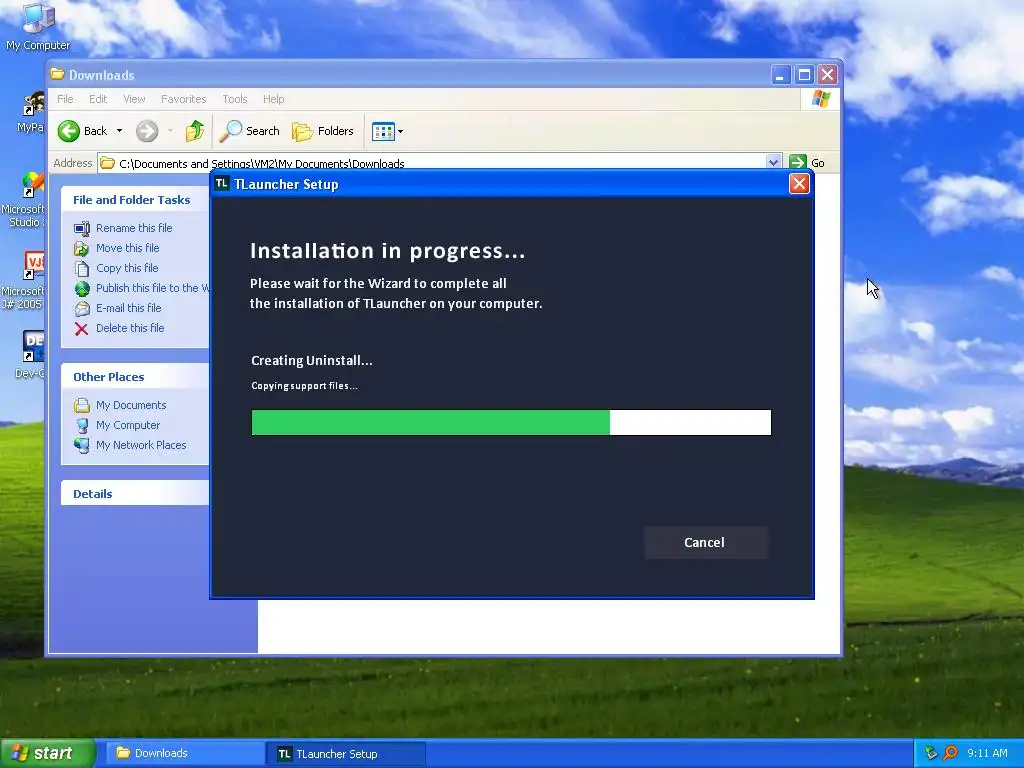This screenshot has height=768, width=1024.
Task: Open the Edit menu
Action: (x=98, y=99)
